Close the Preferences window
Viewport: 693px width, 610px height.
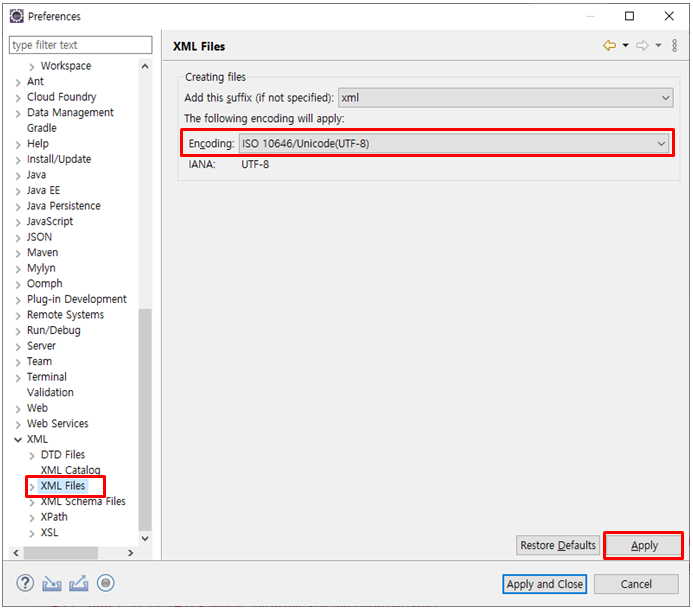(x=669, y=16)
